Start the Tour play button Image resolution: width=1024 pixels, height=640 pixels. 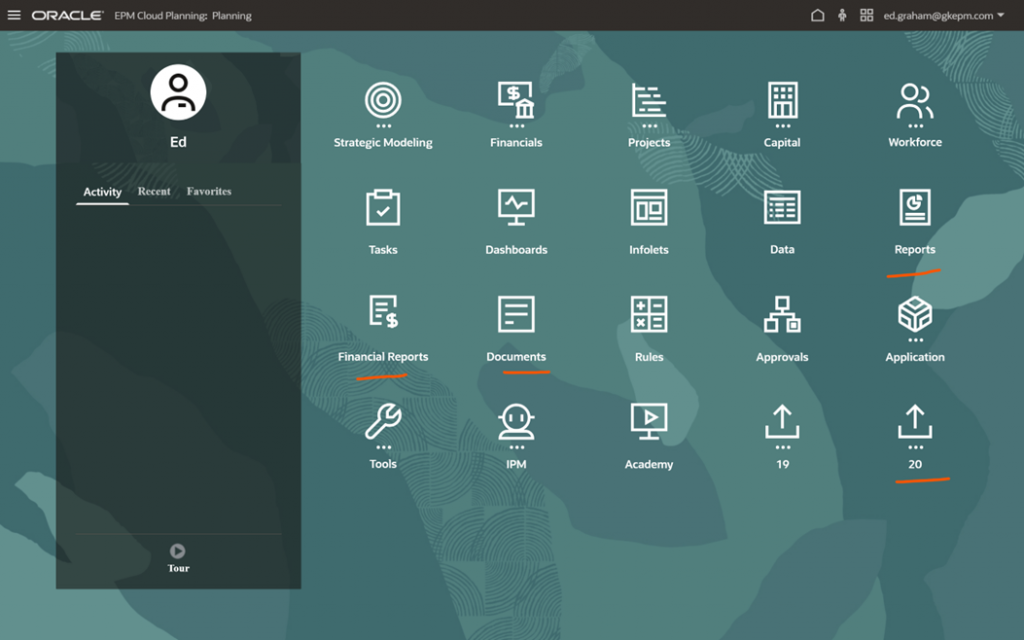pos(178,551)
